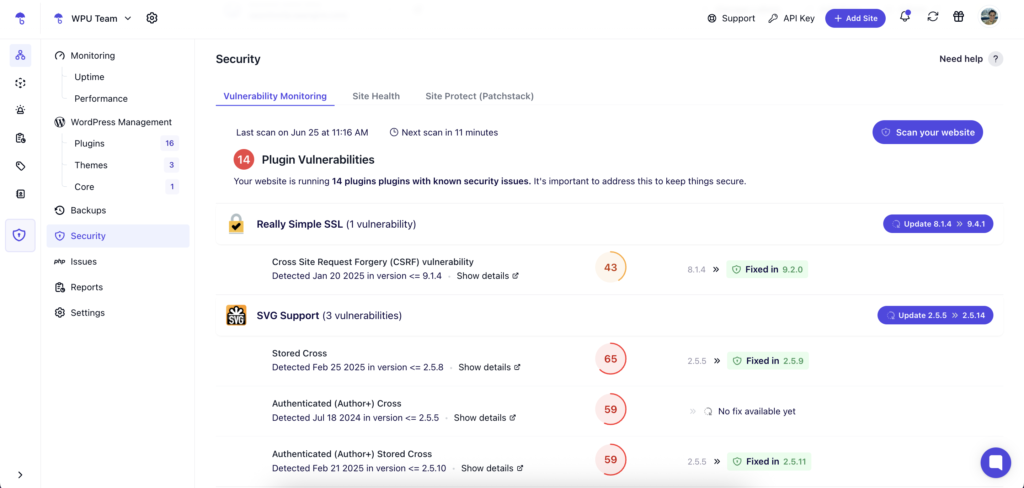Click Update 2.5.5 to 2.5.14 button
The height and width of the screenshot is (488, 1024).
click(935, 315)
